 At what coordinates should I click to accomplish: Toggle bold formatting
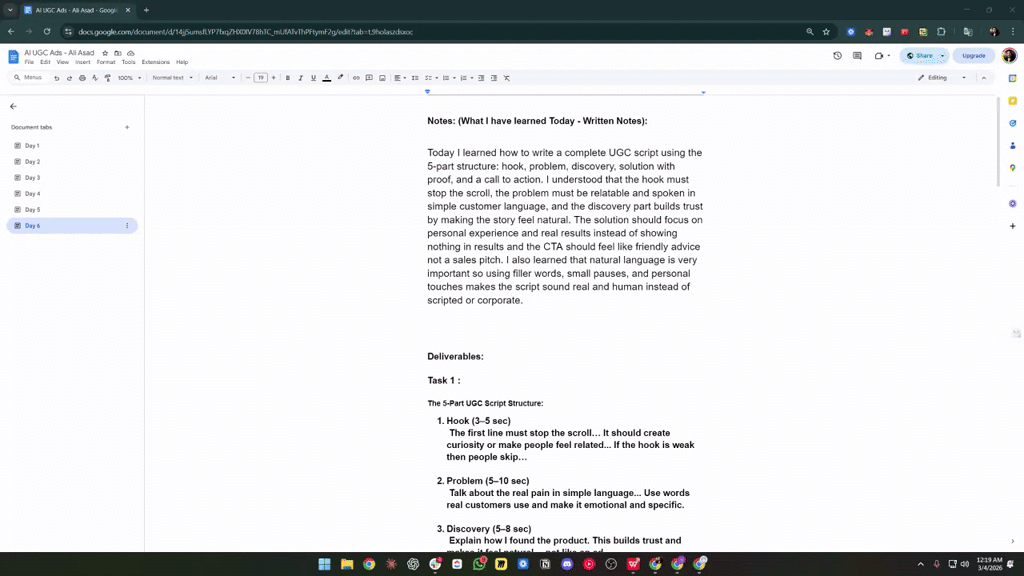pyautogui.click(x=287, y=78)
